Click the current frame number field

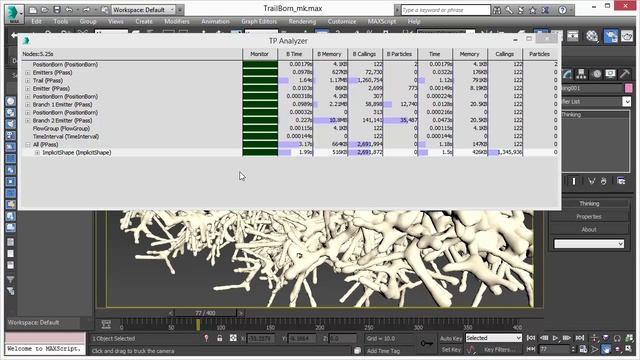tap(554, 349)
